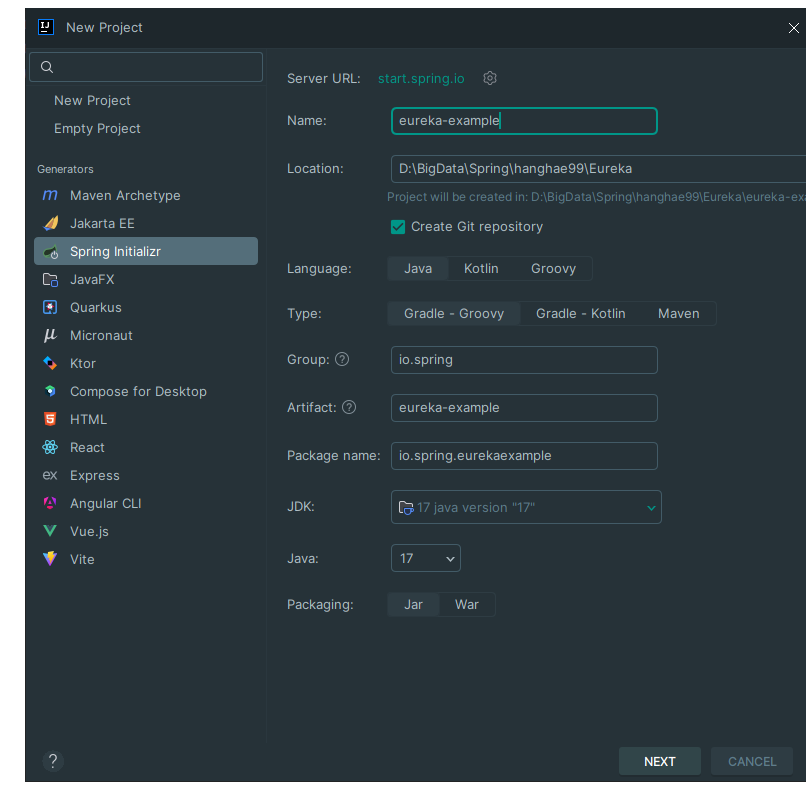Expand the JDK dropdown arrow
Screen dimensions: 806x786
pyautogui.click(x=651, y=508)
